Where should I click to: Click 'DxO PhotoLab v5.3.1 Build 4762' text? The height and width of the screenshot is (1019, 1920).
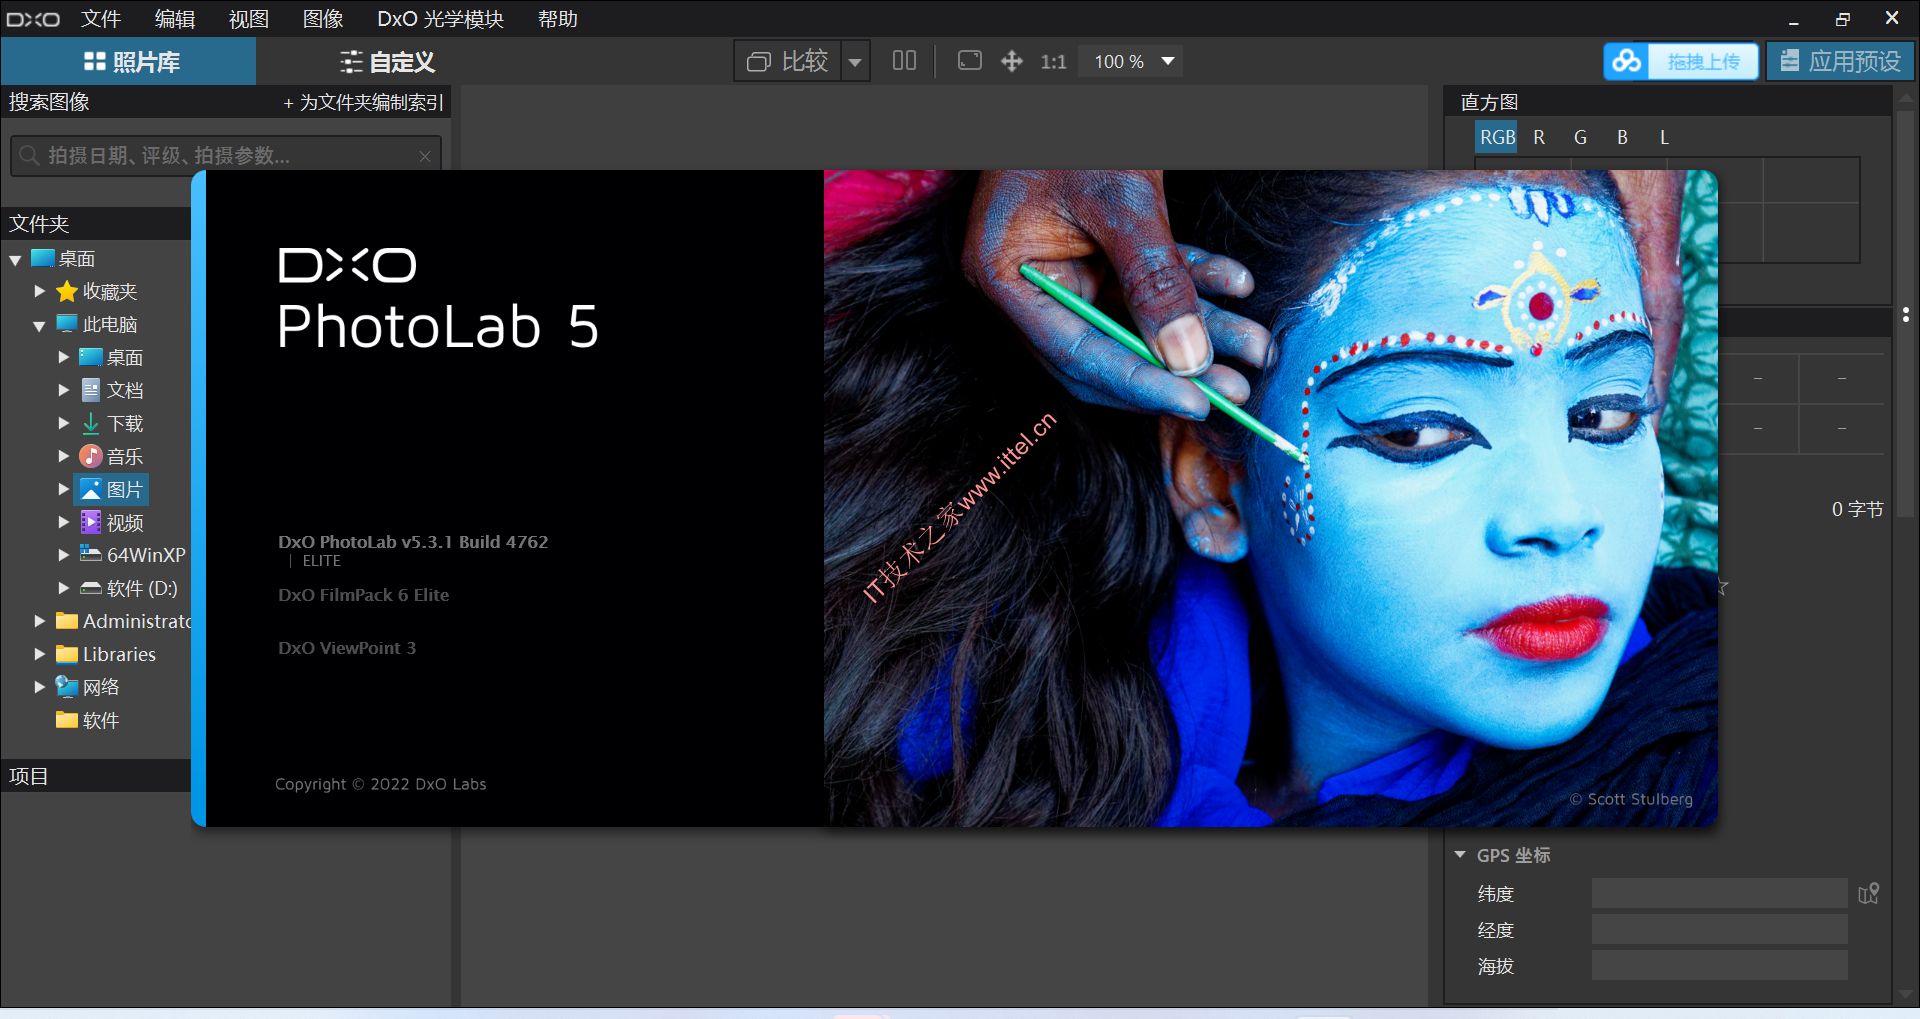pyautogui.click(x=413, y=542)
